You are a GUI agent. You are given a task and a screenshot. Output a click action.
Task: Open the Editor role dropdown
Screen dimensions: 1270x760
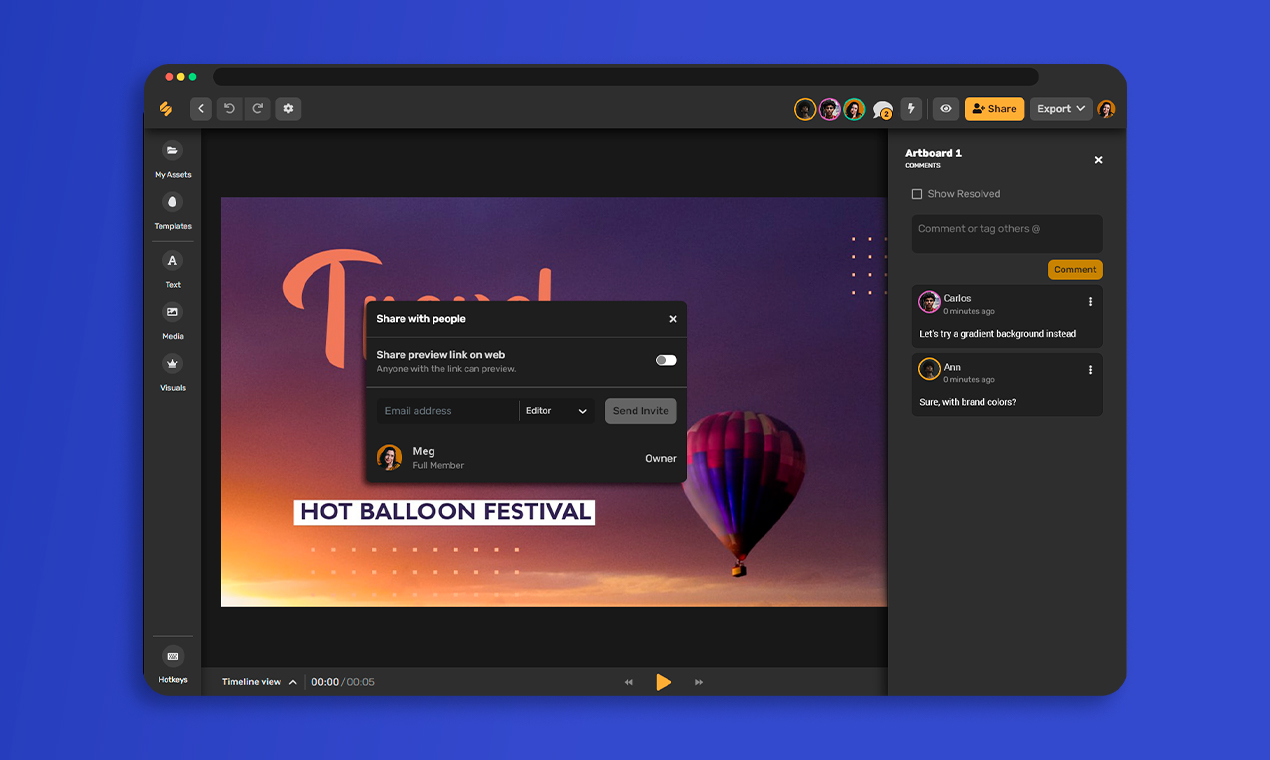[x=557, y=411]
